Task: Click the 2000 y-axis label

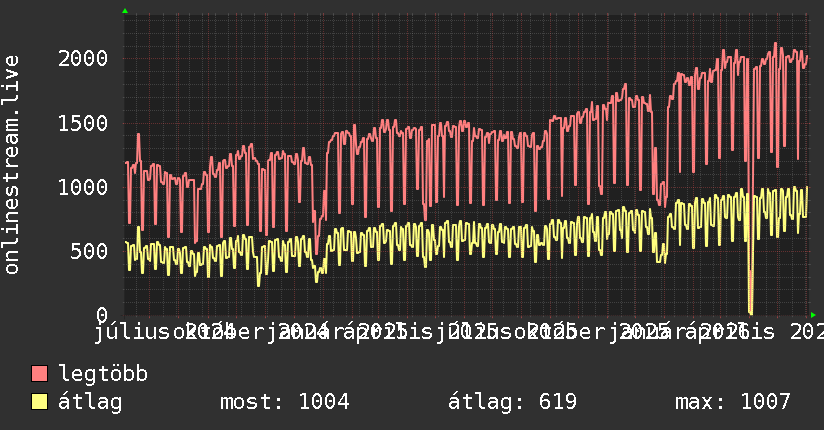Action: pos(83,58)
